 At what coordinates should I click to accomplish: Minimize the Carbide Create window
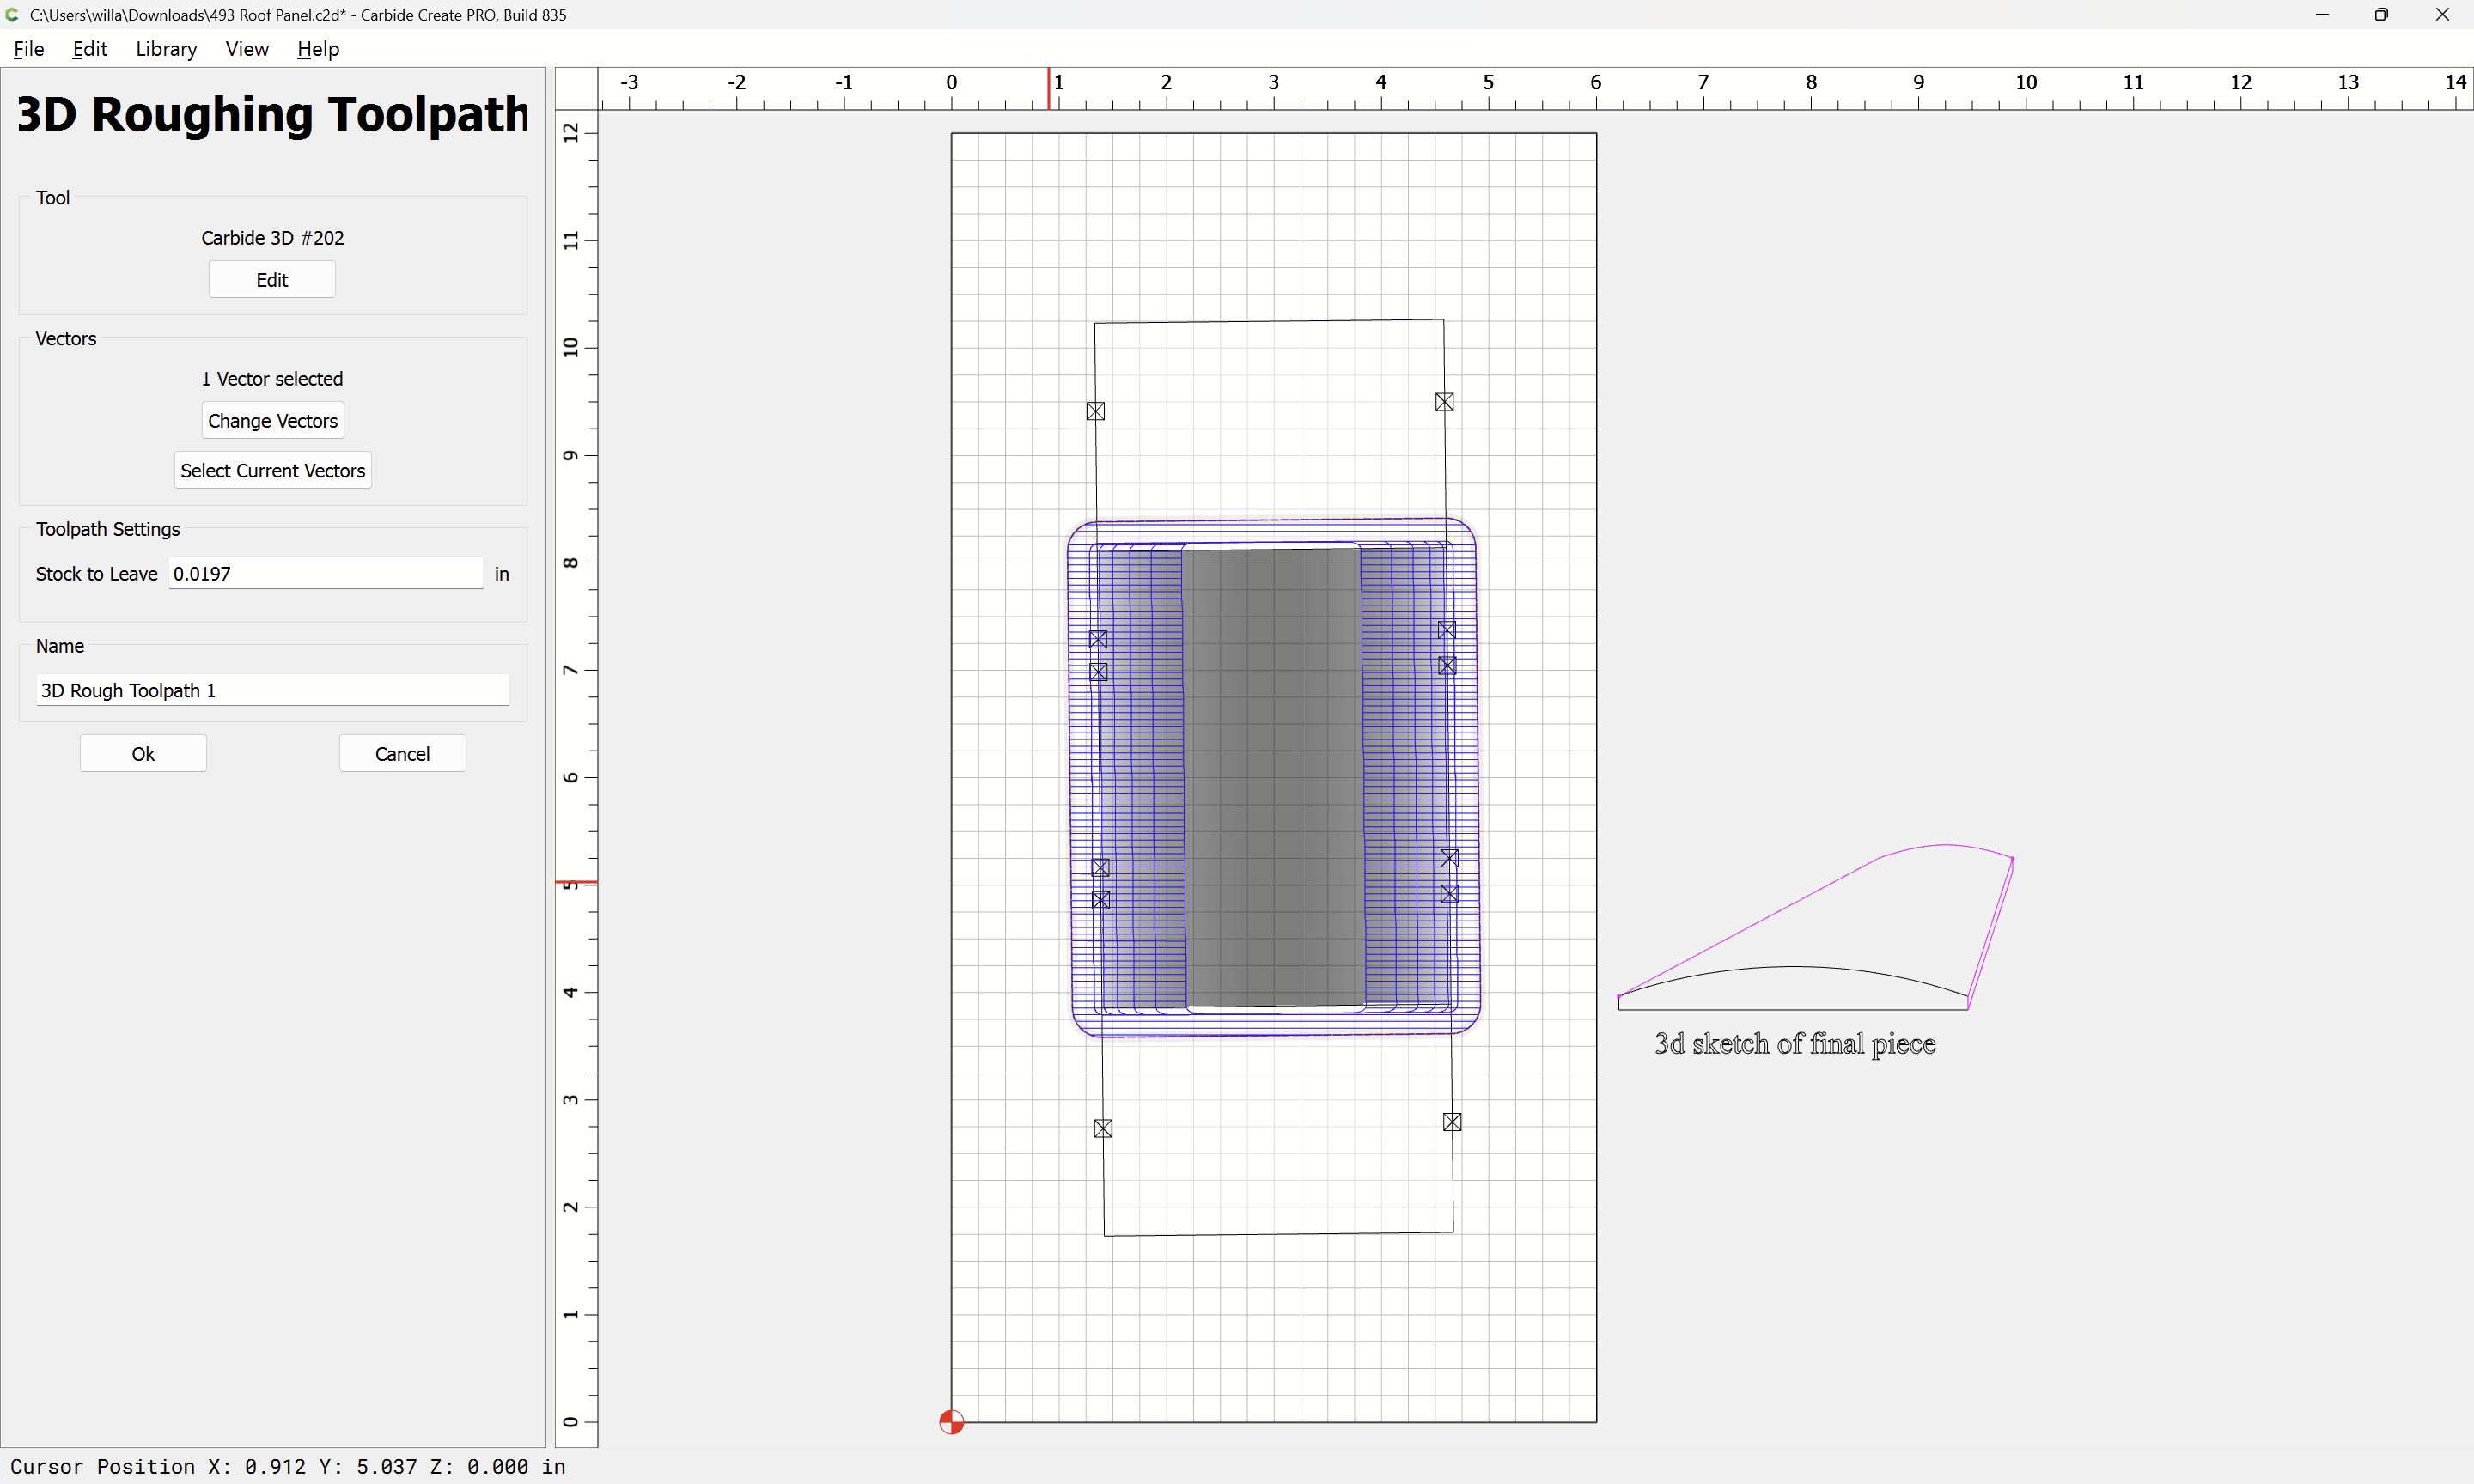[x=2321, y=14]
